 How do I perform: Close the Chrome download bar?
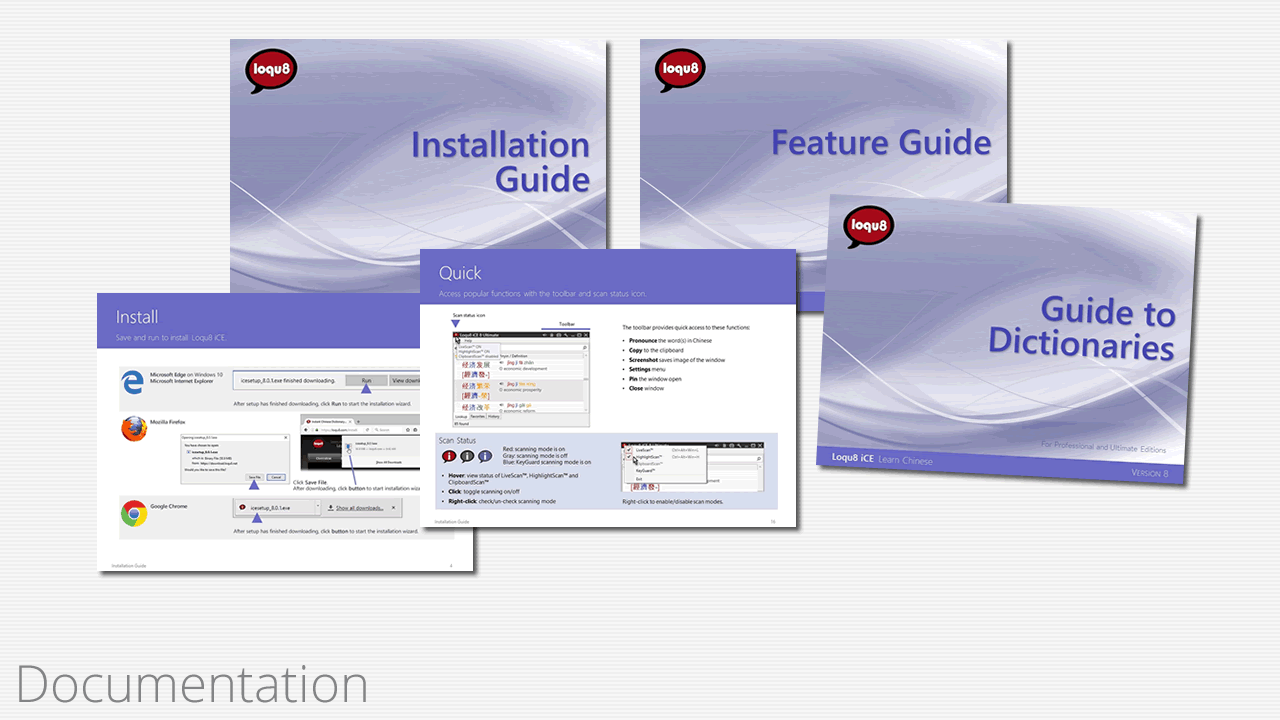coord(393,507)
